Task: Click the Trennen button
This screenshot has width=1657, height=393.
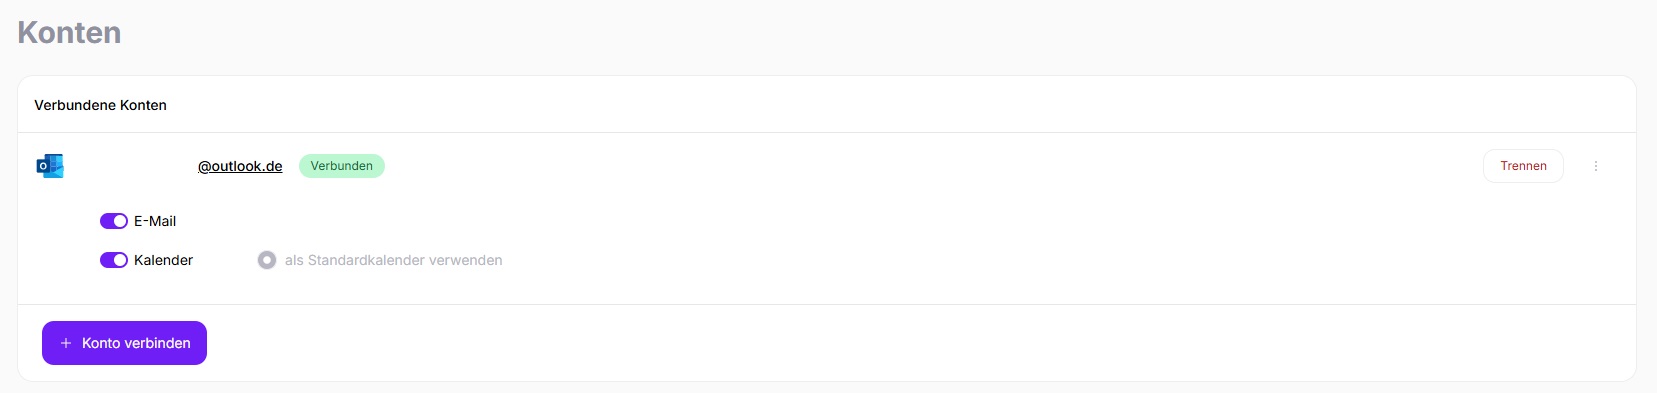Action: click(1523, 166)
